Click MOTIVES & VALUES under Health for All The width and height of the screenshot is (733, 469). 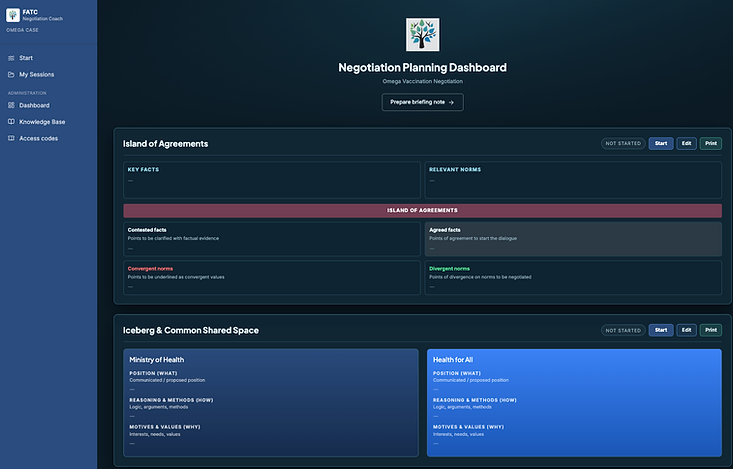[468, 427]
